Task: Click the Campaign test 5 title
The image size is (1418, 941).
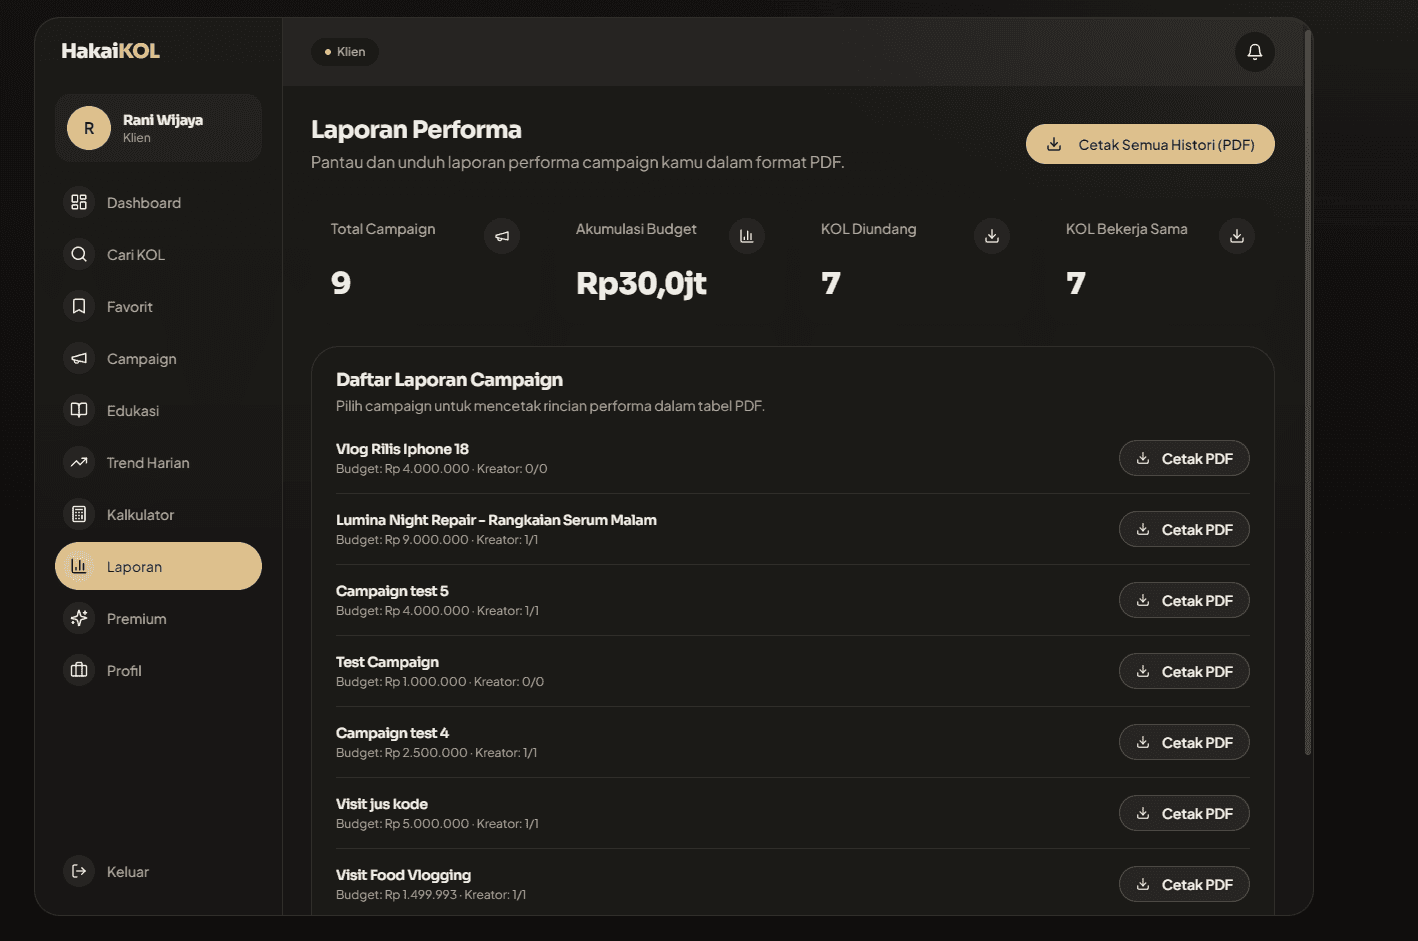Action: click(392, 591)
